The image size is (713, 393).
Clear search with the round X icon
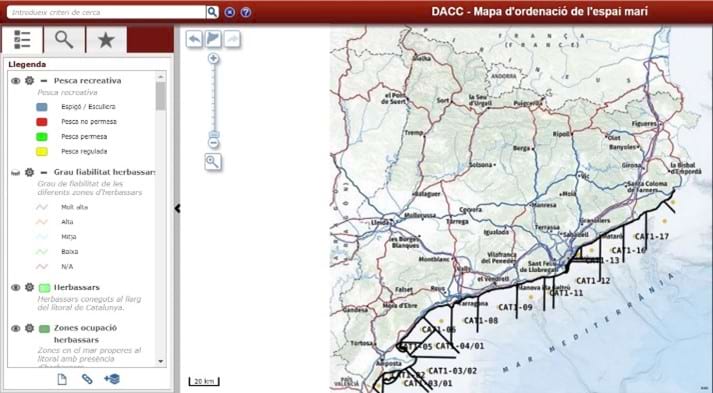[230, 12]
